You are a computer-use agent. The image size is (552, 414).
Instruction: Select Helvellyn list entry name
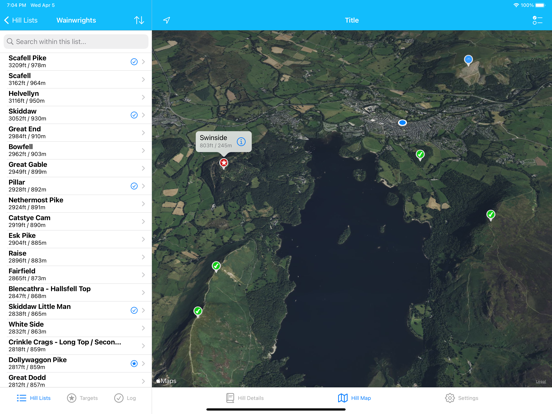[24, 94]
